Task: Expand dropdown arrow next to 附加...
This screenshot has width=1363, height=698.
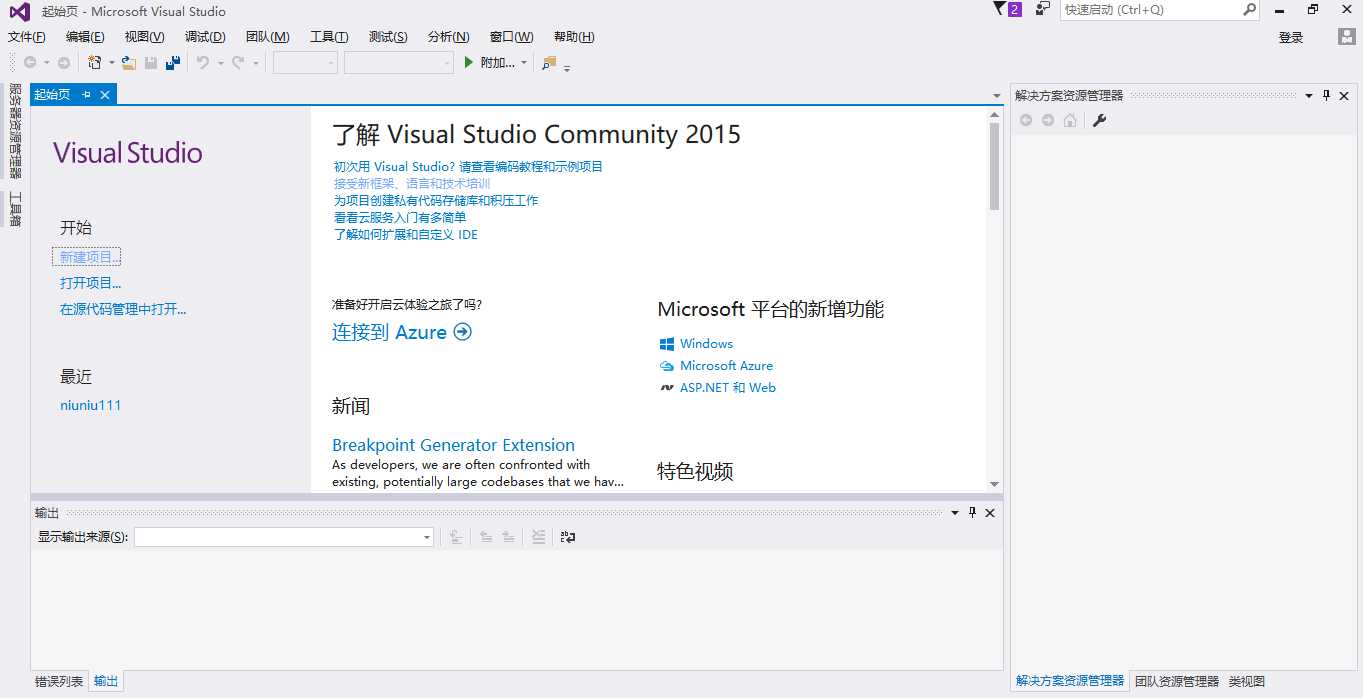Action: coord(524,63)
